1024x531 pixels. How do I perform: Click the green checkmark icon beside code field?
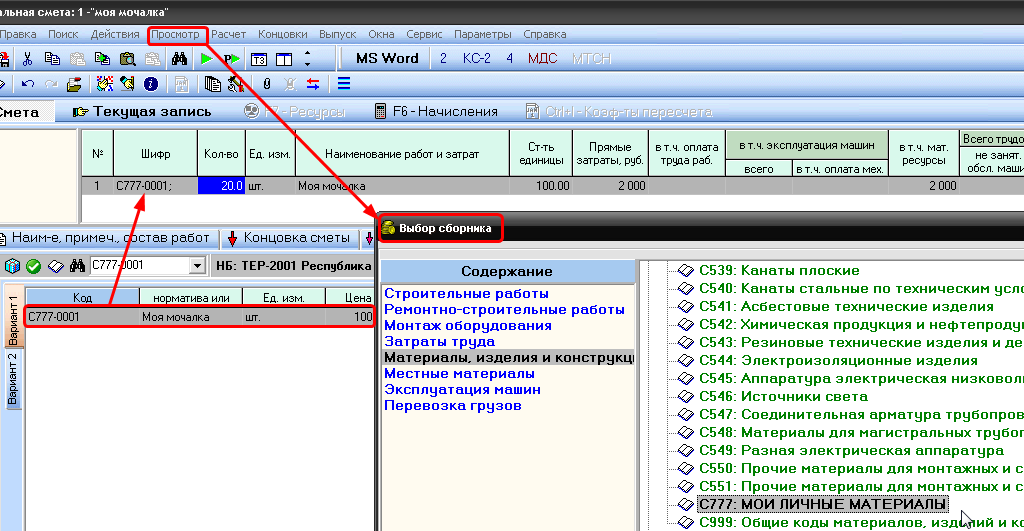[x=33, y=266]
